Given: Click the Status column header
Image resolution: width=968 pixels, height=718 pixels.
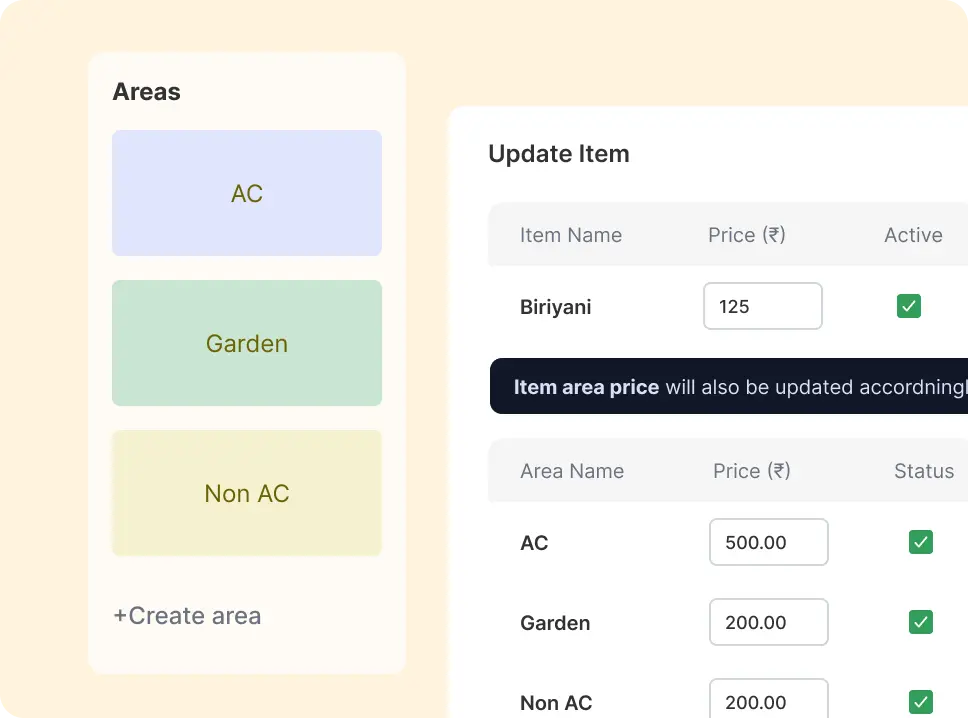Looking at the screenshot, I should pyautogui.click(x=924, y=471).
